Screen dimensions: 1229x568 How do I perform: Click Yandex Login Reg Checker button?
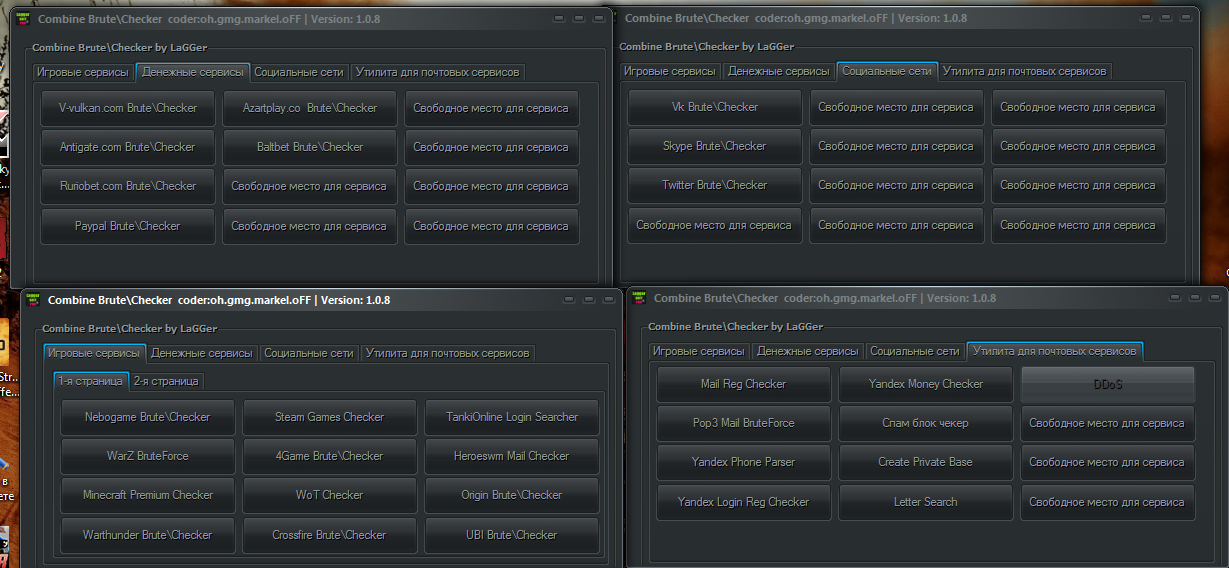click(x=744, y=502)
